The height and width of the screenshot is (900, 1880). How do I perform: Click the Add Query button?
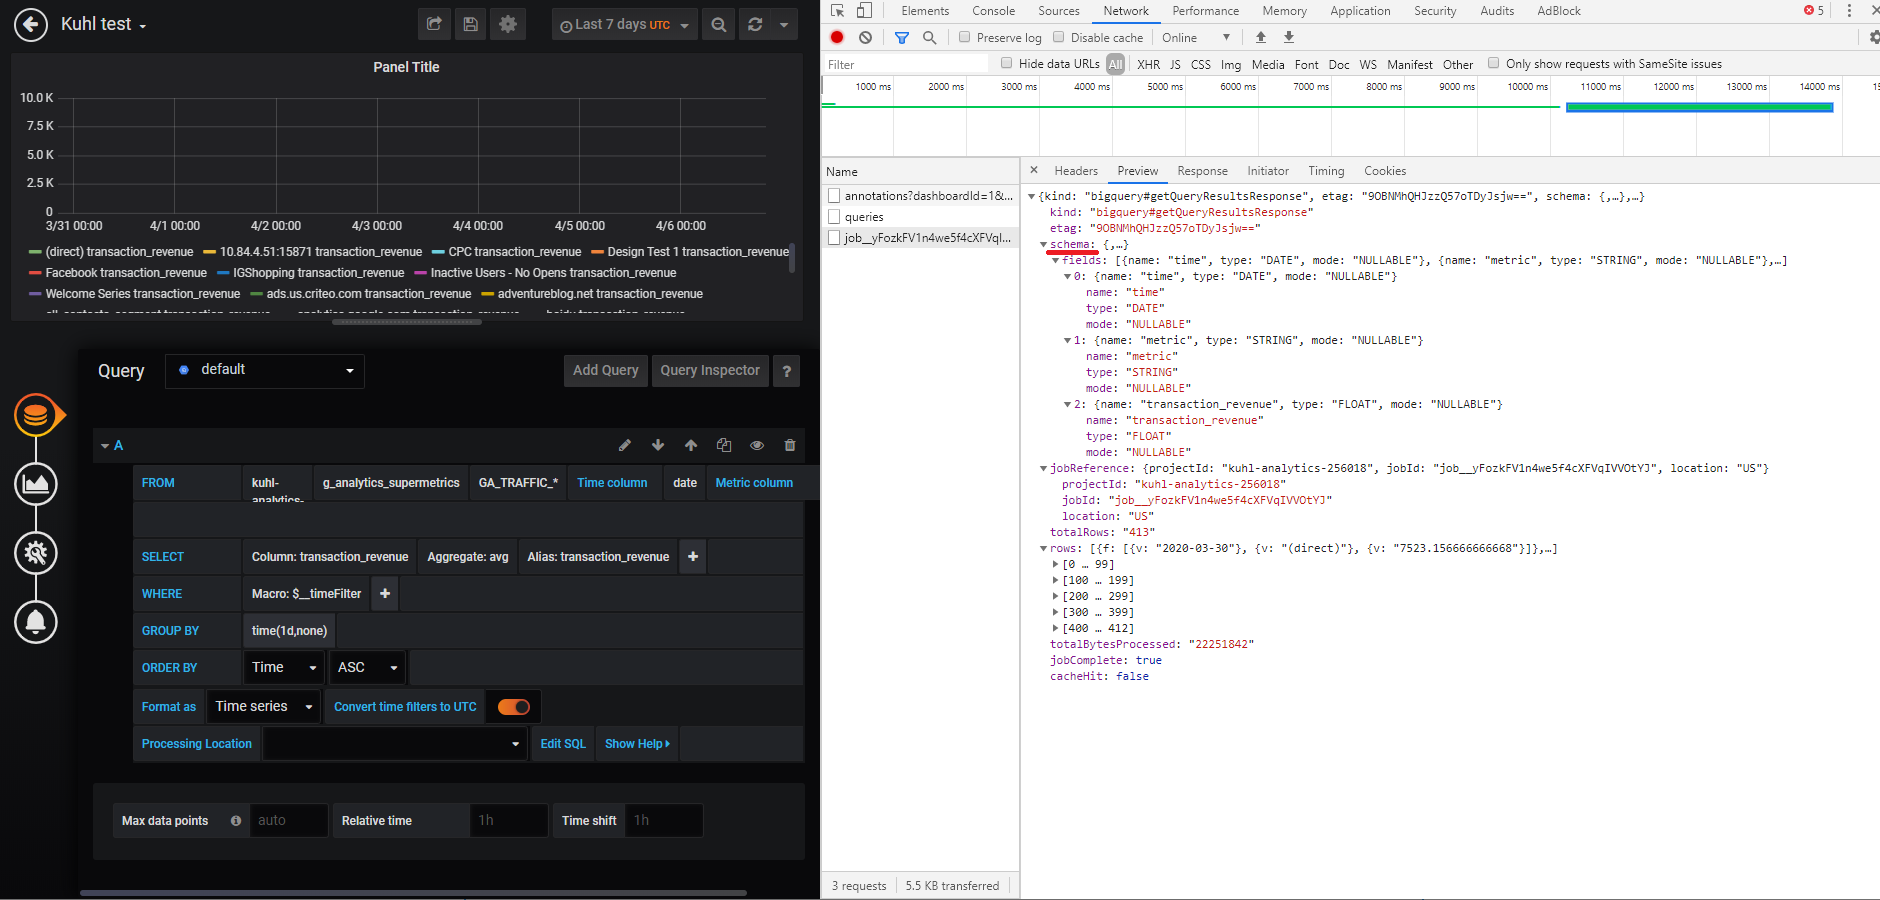pyautogui.click(x=605, y=370)
